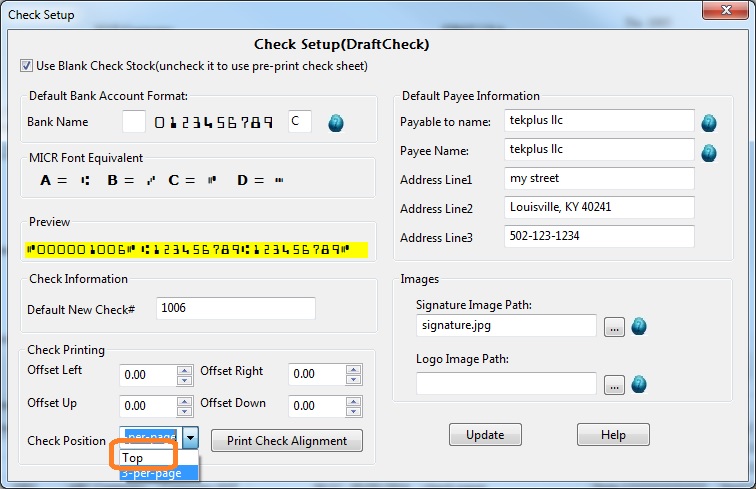The width and height of the screenshot is (756, 489).
Task: Decrease Offset Right value with down arrow
Action: click(x=353, y=380)
